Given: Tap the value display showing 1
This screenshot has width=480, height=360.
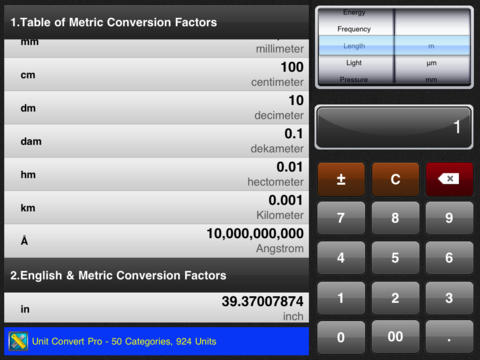Looking at the screenshot, I should click(x=394, y=127).
